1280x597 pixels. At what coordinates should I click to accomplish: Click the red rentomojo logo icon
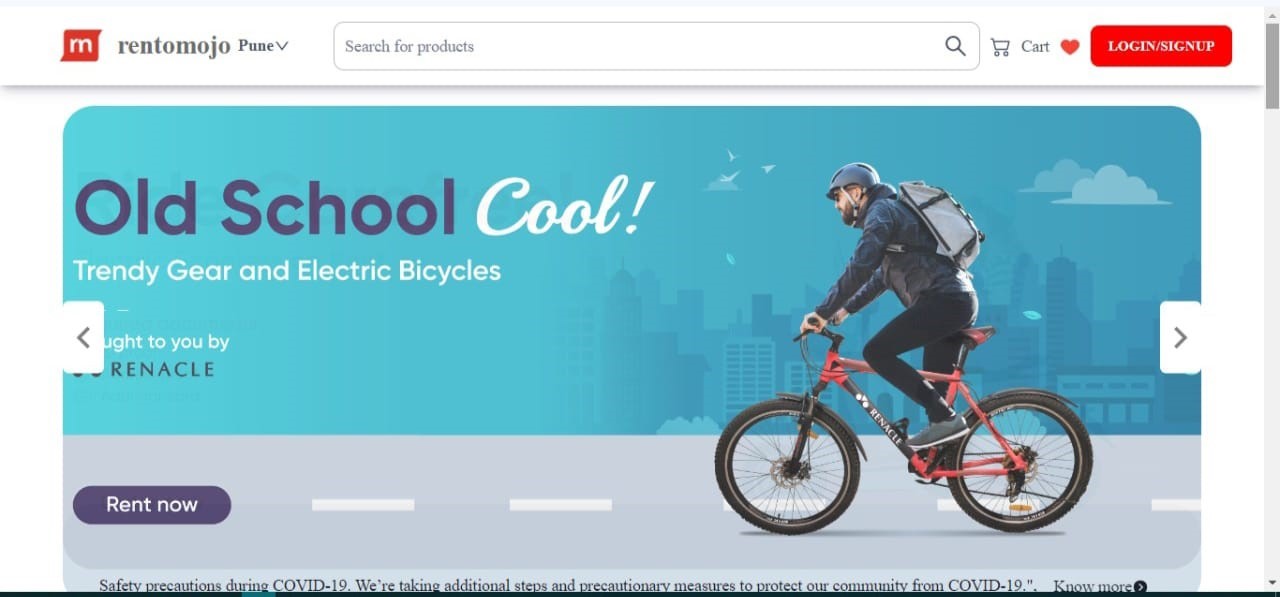[80, 46]
